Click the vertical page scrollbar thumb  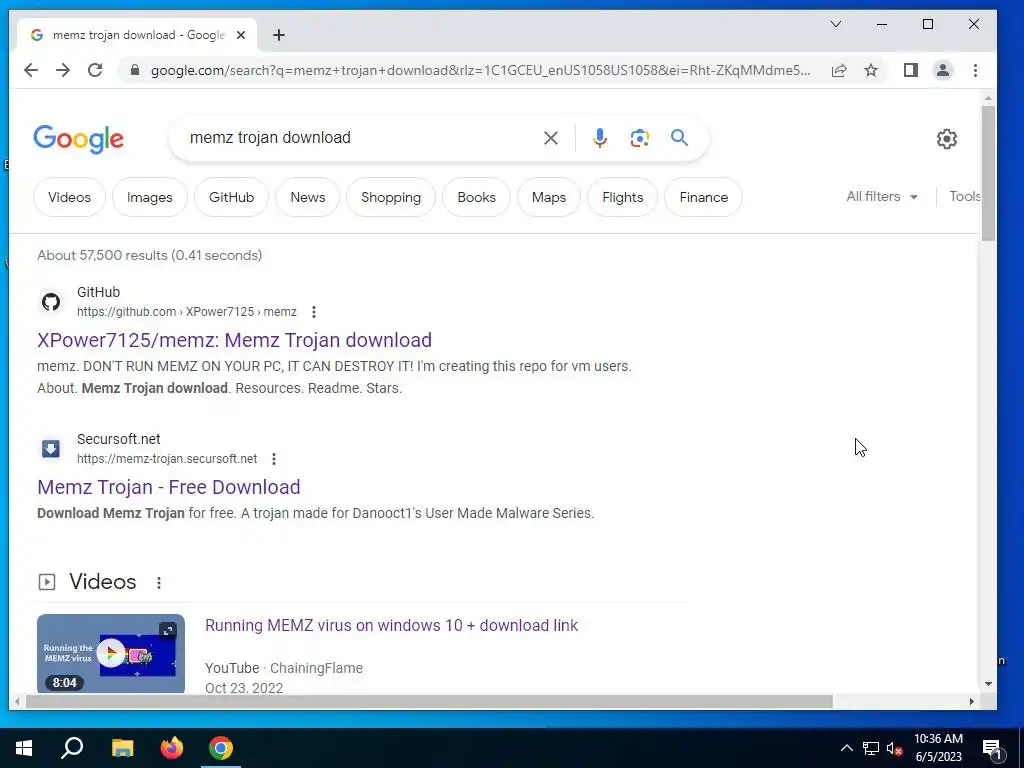pos(988,173)
